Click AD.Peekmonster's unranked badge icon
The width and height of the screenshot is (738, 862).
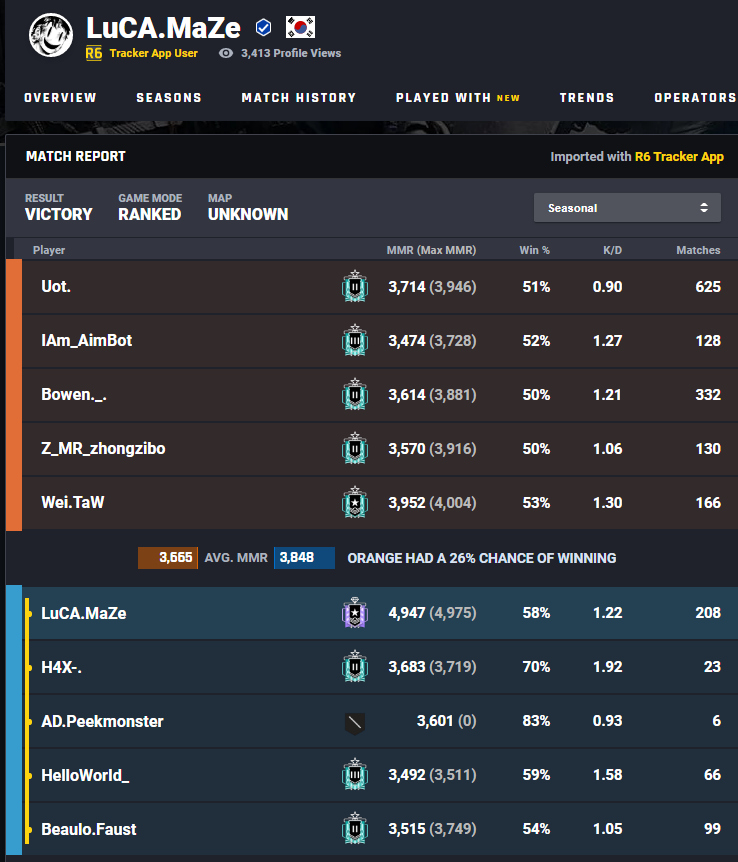pyautogui.click(x=355, y=723)
